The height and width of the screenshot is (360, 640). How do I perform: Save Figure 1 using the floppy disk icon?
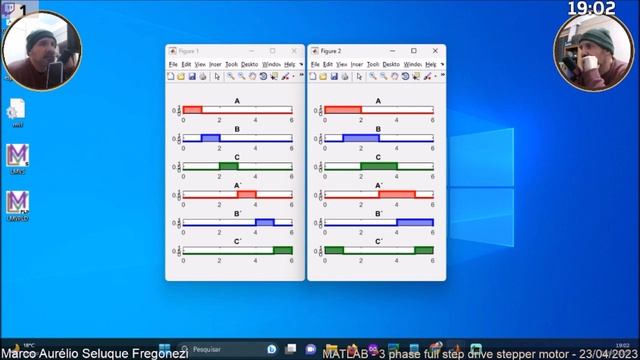[192, 76]
